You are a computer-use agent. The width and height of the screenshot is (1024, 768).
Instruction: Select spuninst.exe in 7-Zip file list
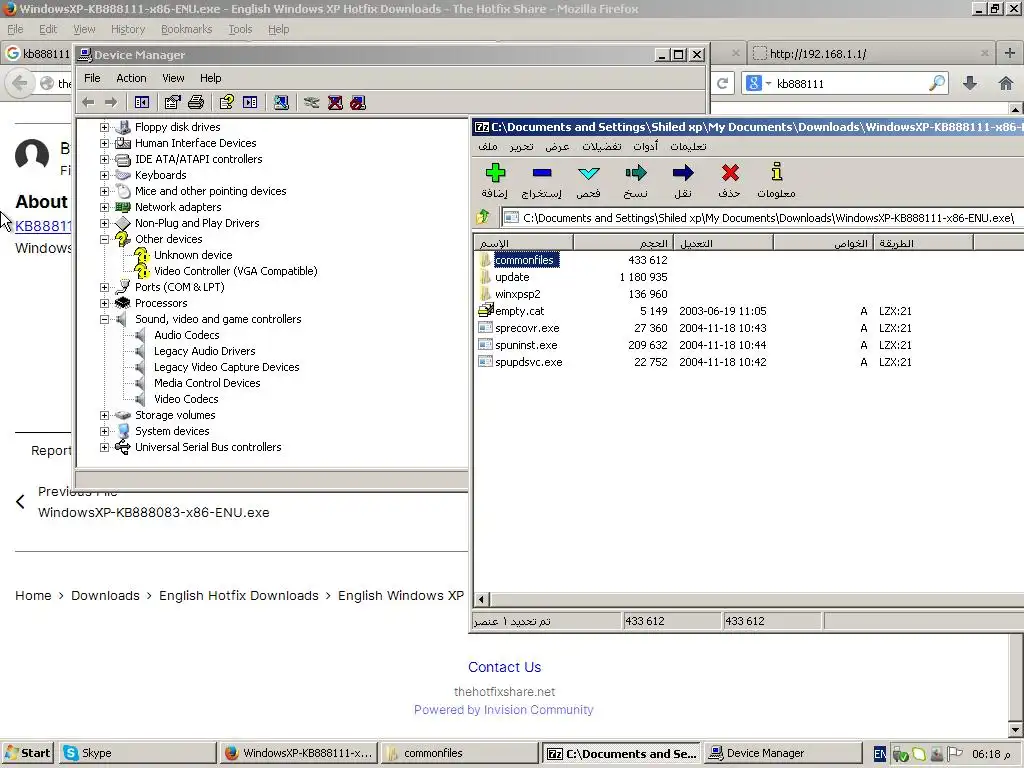(526, 345)
